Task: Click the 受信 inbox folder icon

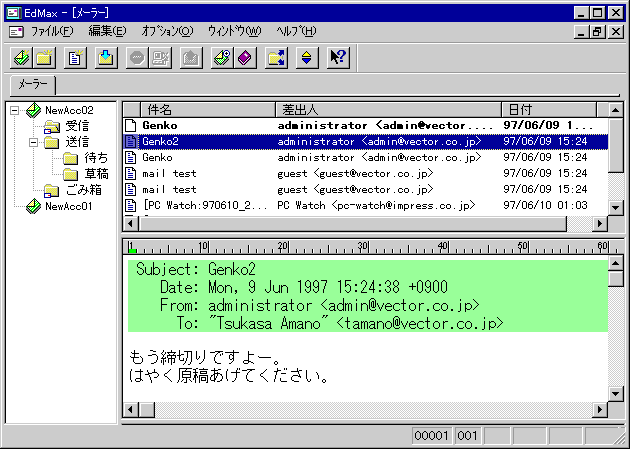Action: (x=52, y=126)
